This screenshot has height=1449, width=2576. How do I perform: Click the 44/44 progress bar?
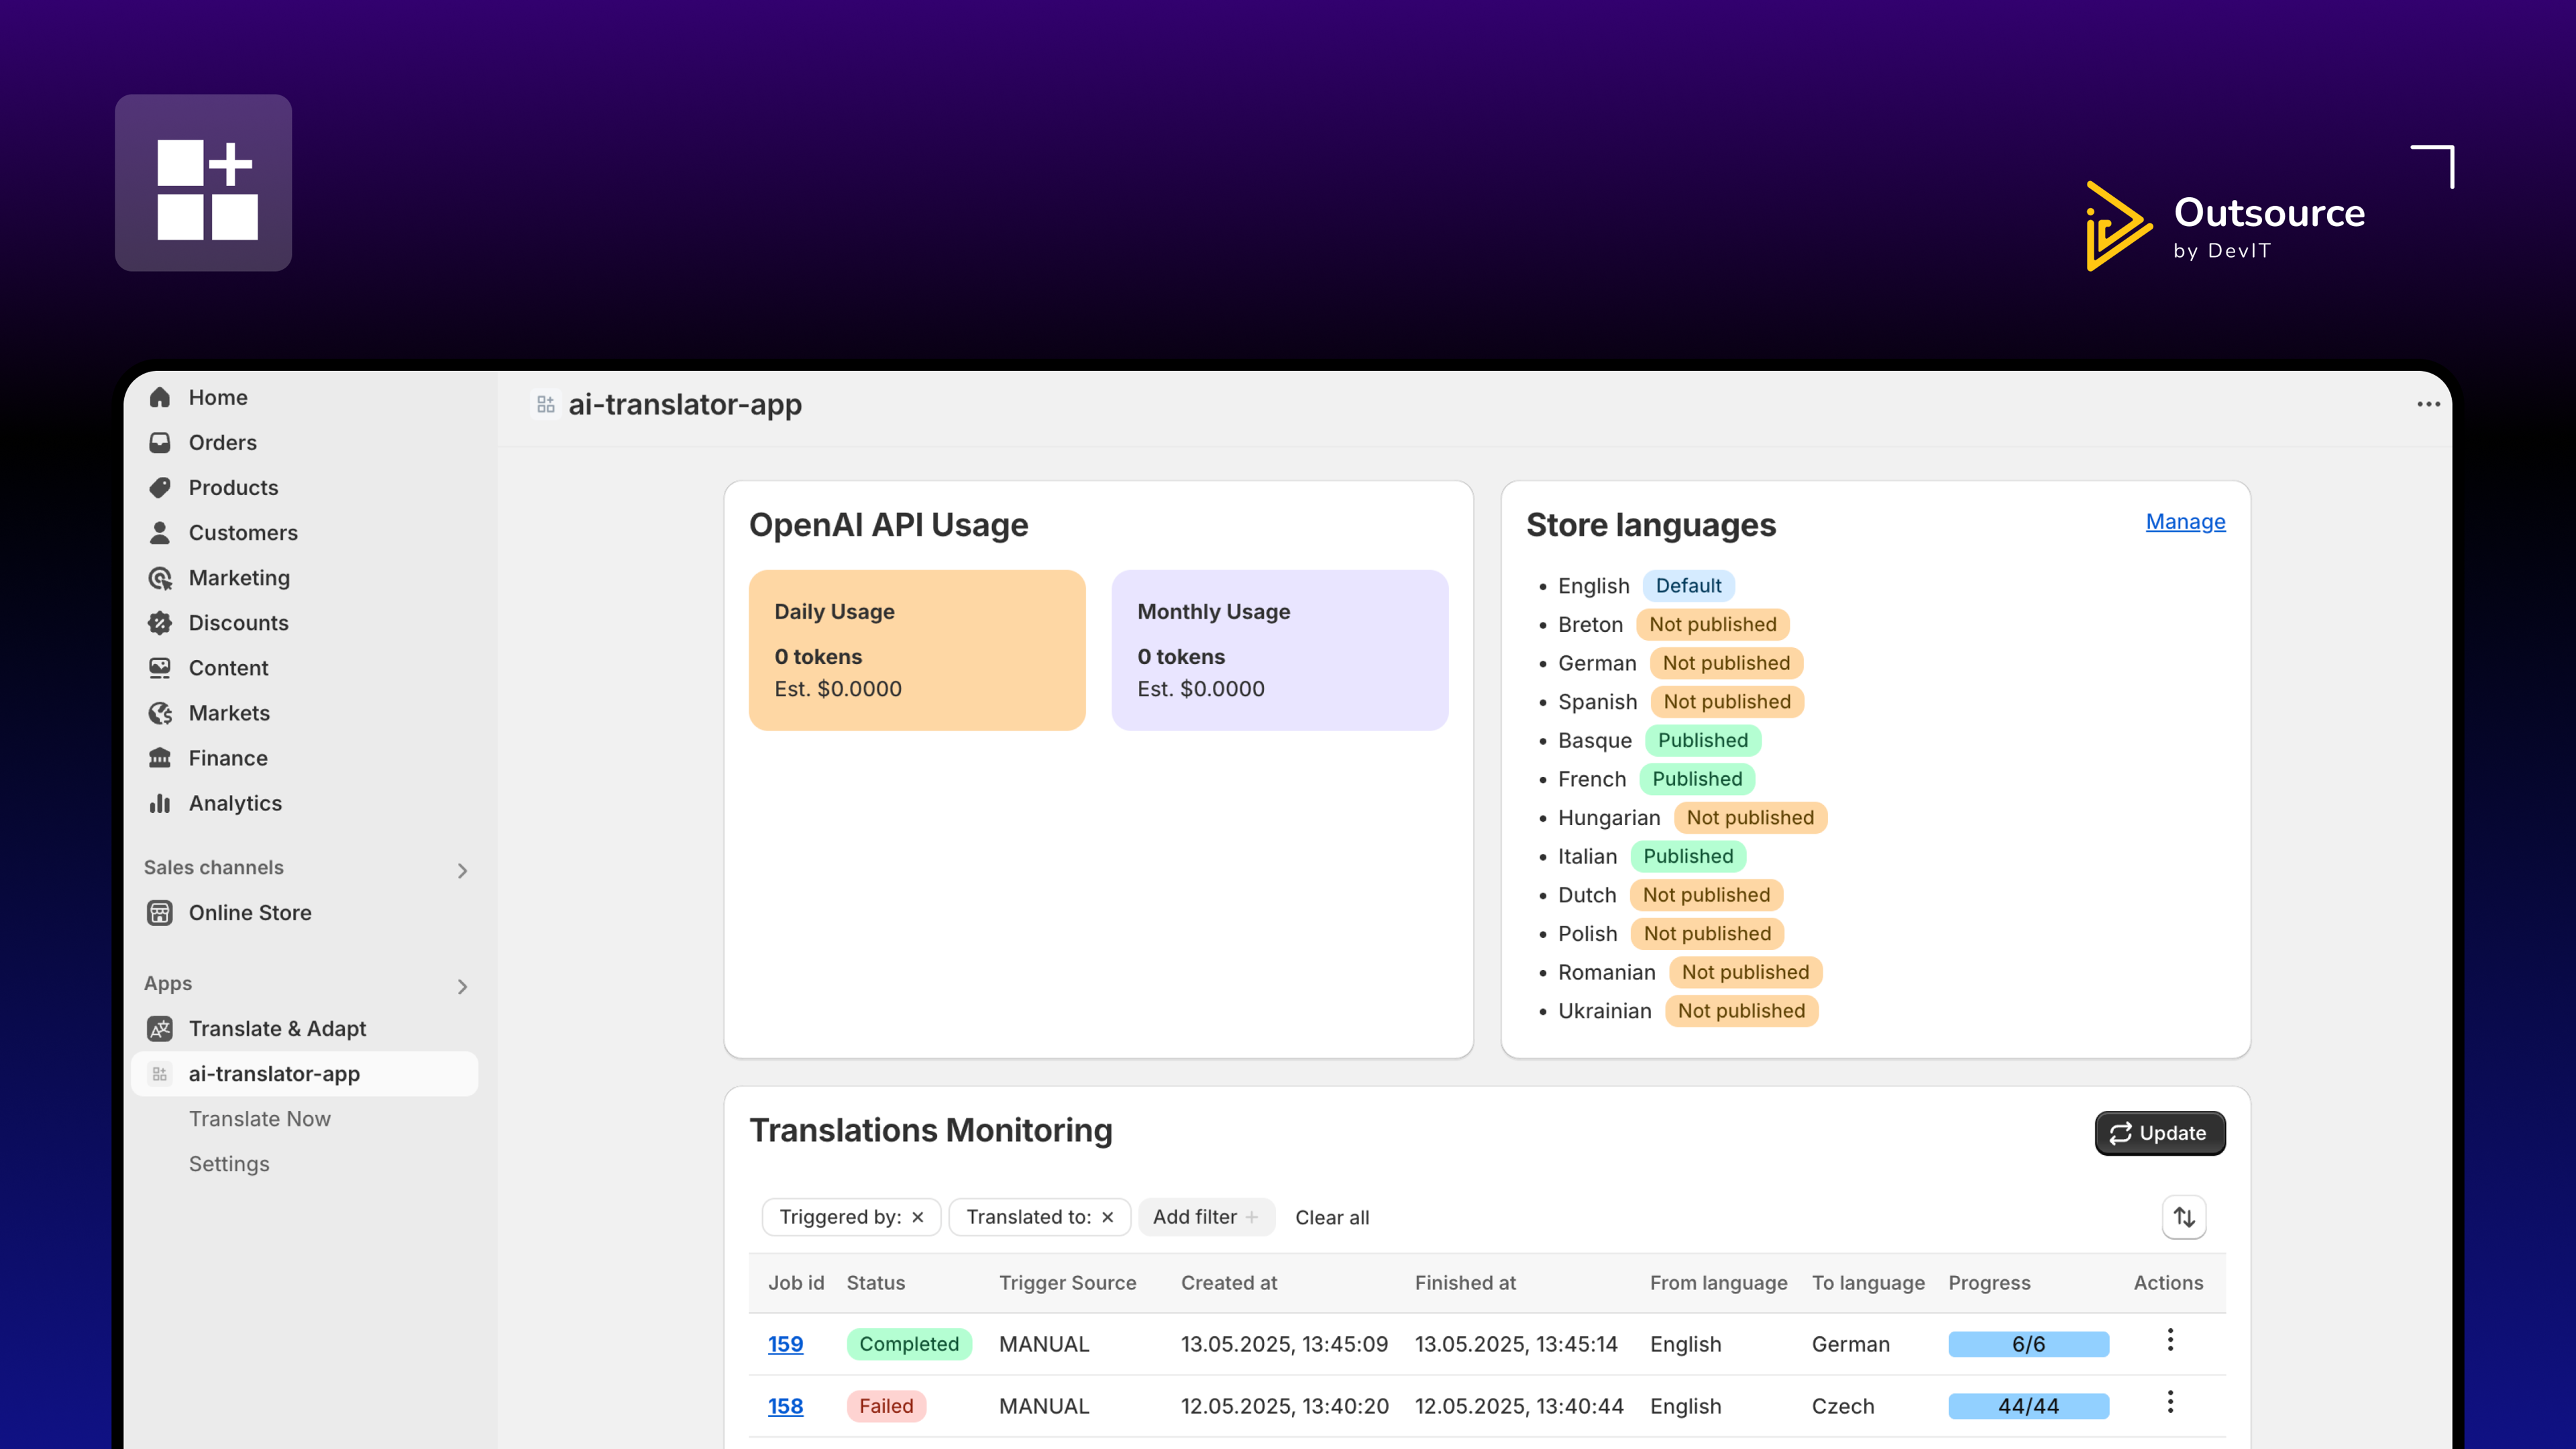(2028, 1405)
